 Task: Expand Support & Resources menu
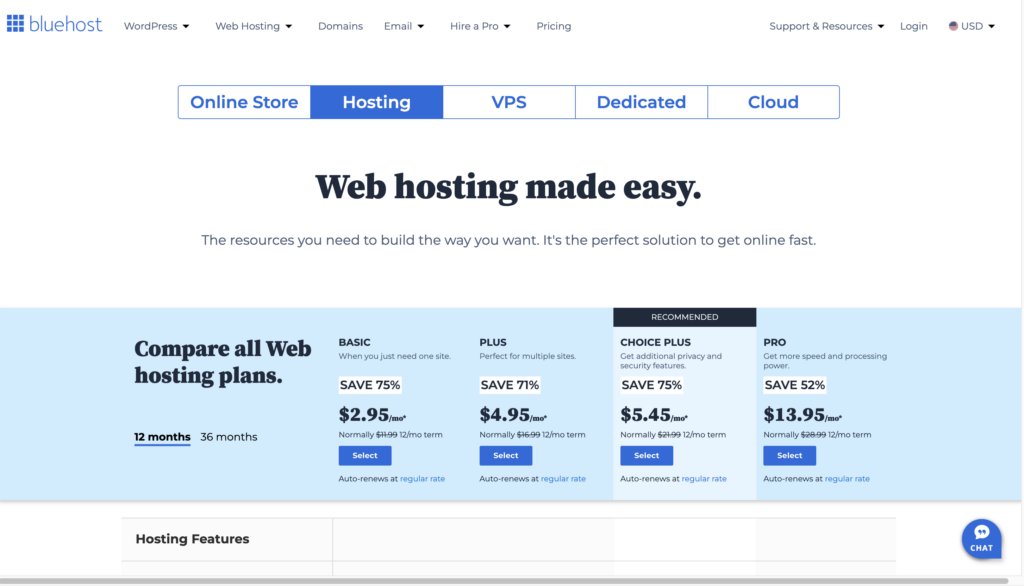click(x=826, y=26)
